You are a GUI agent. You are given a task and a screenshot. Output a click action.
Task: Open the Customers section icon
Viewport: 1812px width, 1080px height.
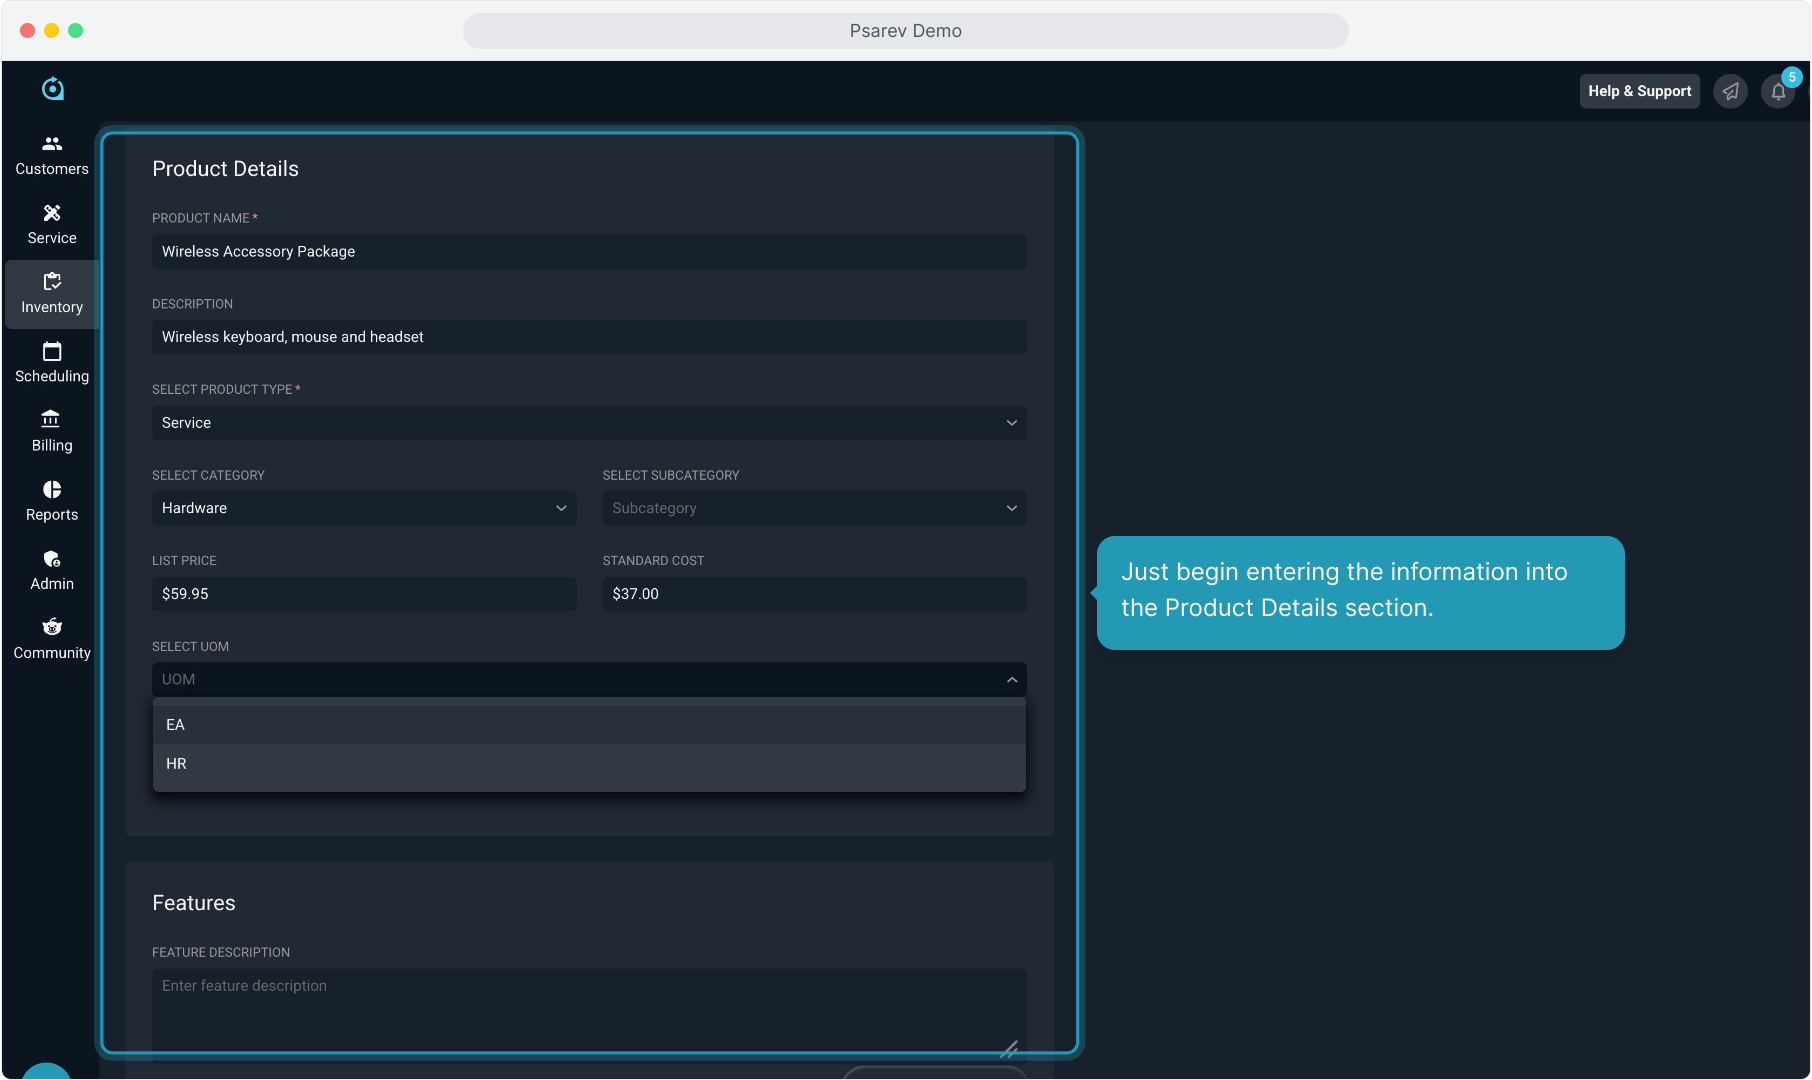pyautogui.click(x=52, y=144)
